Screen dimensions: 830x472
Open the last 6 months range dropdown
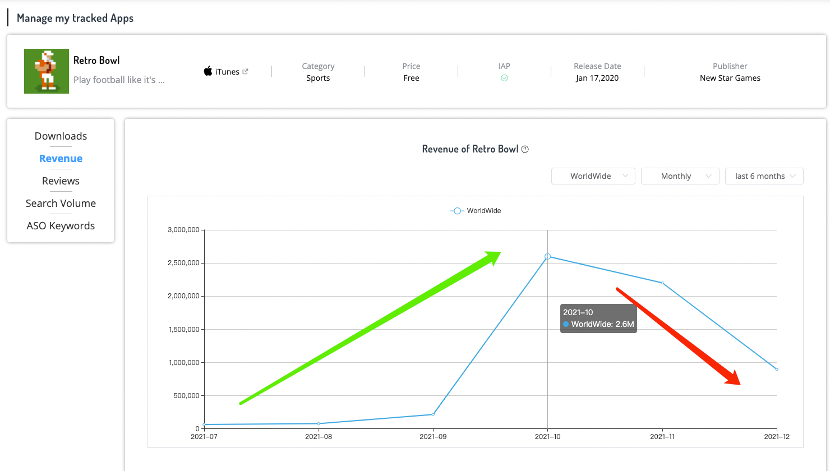[x=764, y=176]
